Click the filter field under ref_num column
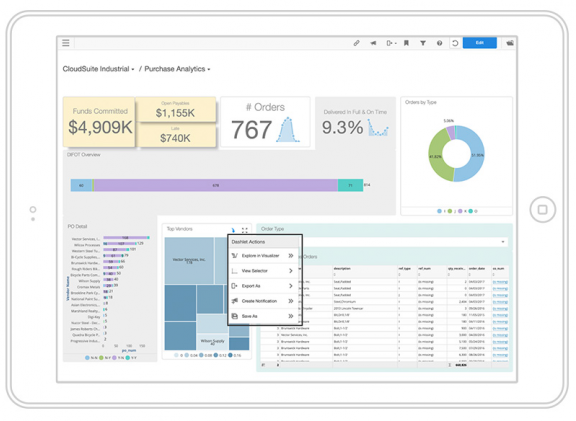The image size is (576, 421). (431, 274)
